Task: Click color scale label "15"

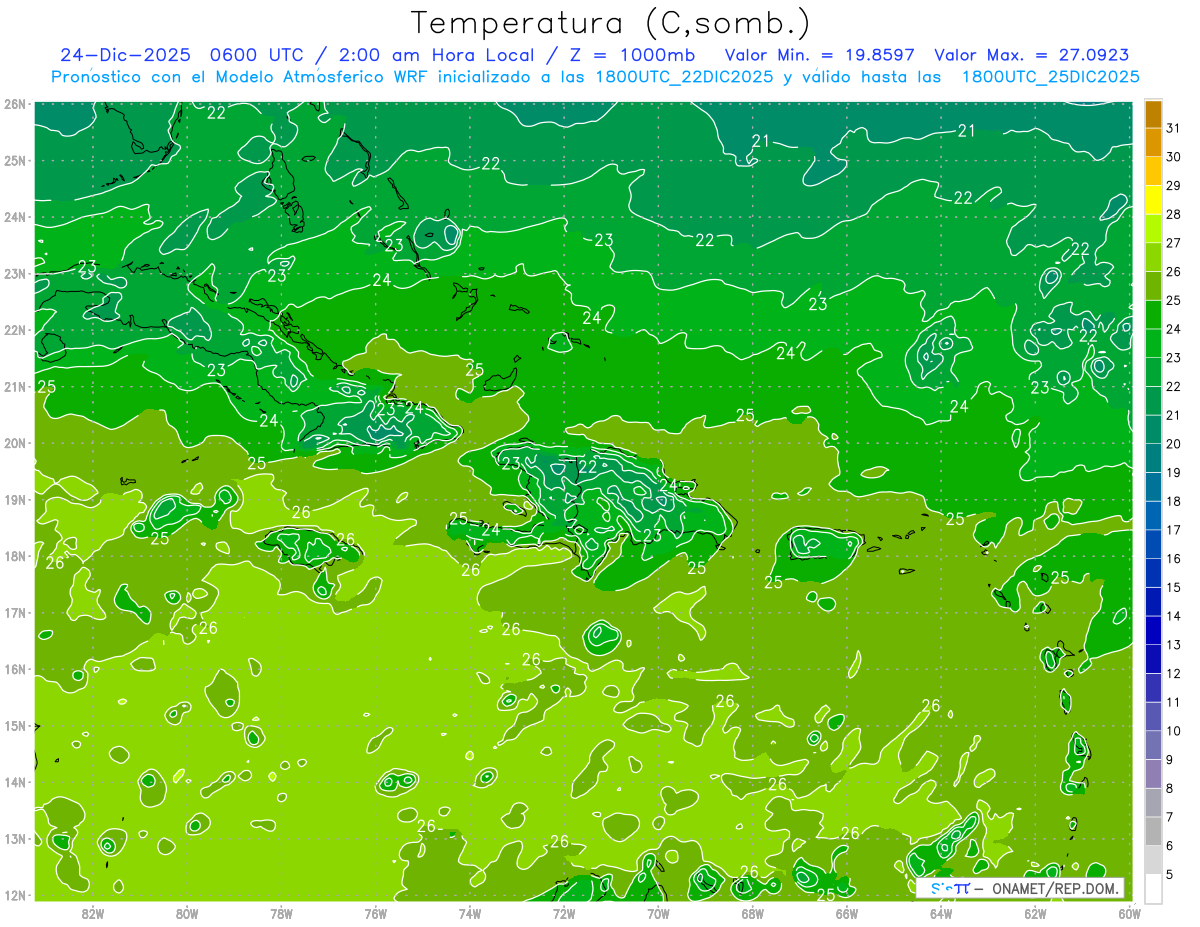Action: (1174, 587)
